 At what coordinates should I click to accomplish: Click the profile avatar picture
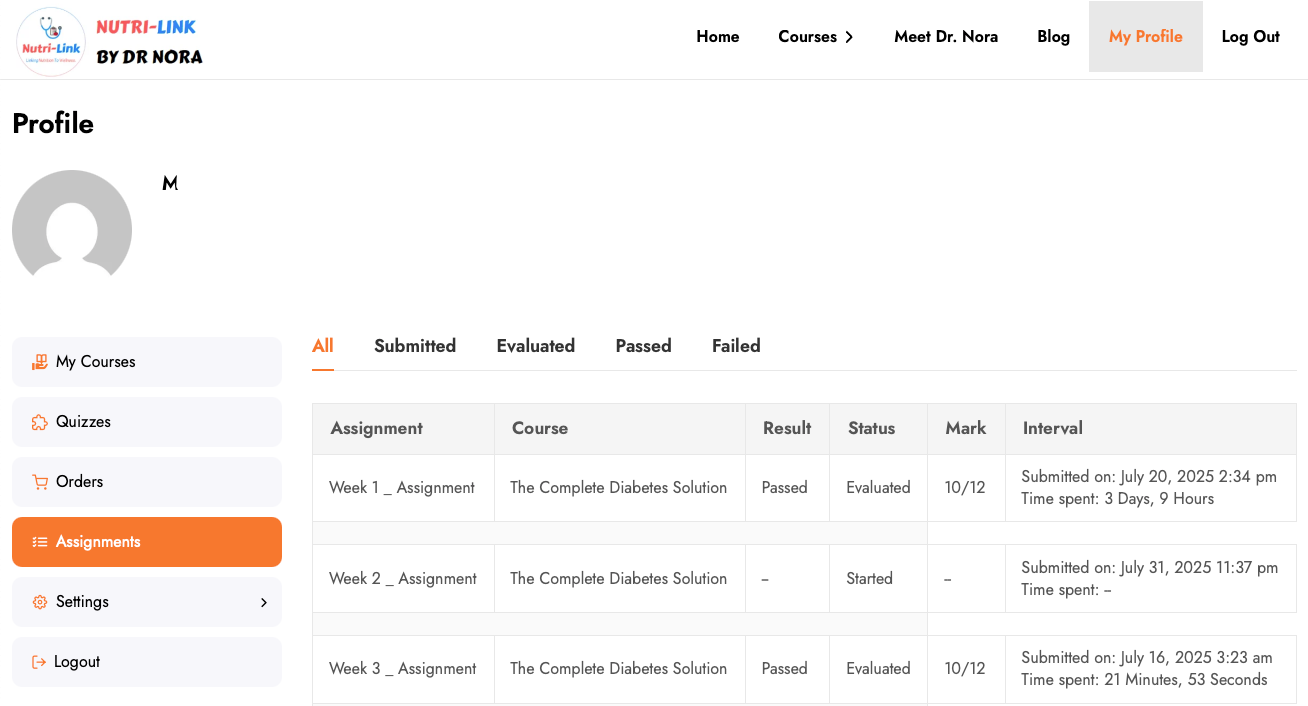tap(72, 227)
